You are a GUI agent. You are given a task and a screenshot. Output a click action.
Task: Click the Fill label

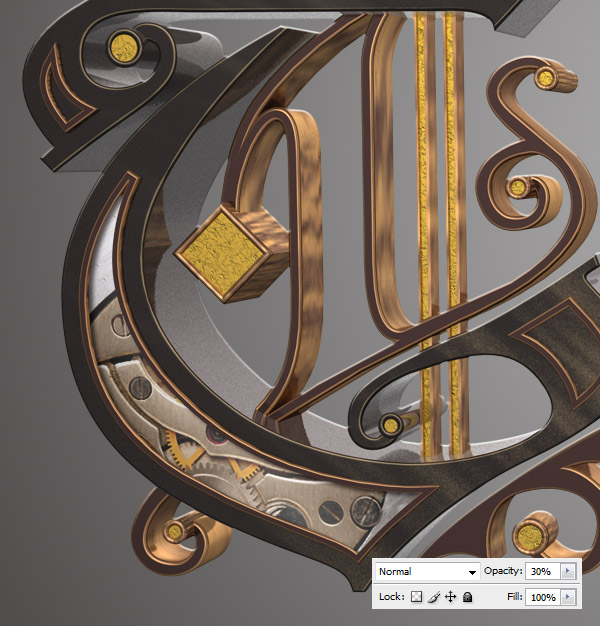pos(515,596)
